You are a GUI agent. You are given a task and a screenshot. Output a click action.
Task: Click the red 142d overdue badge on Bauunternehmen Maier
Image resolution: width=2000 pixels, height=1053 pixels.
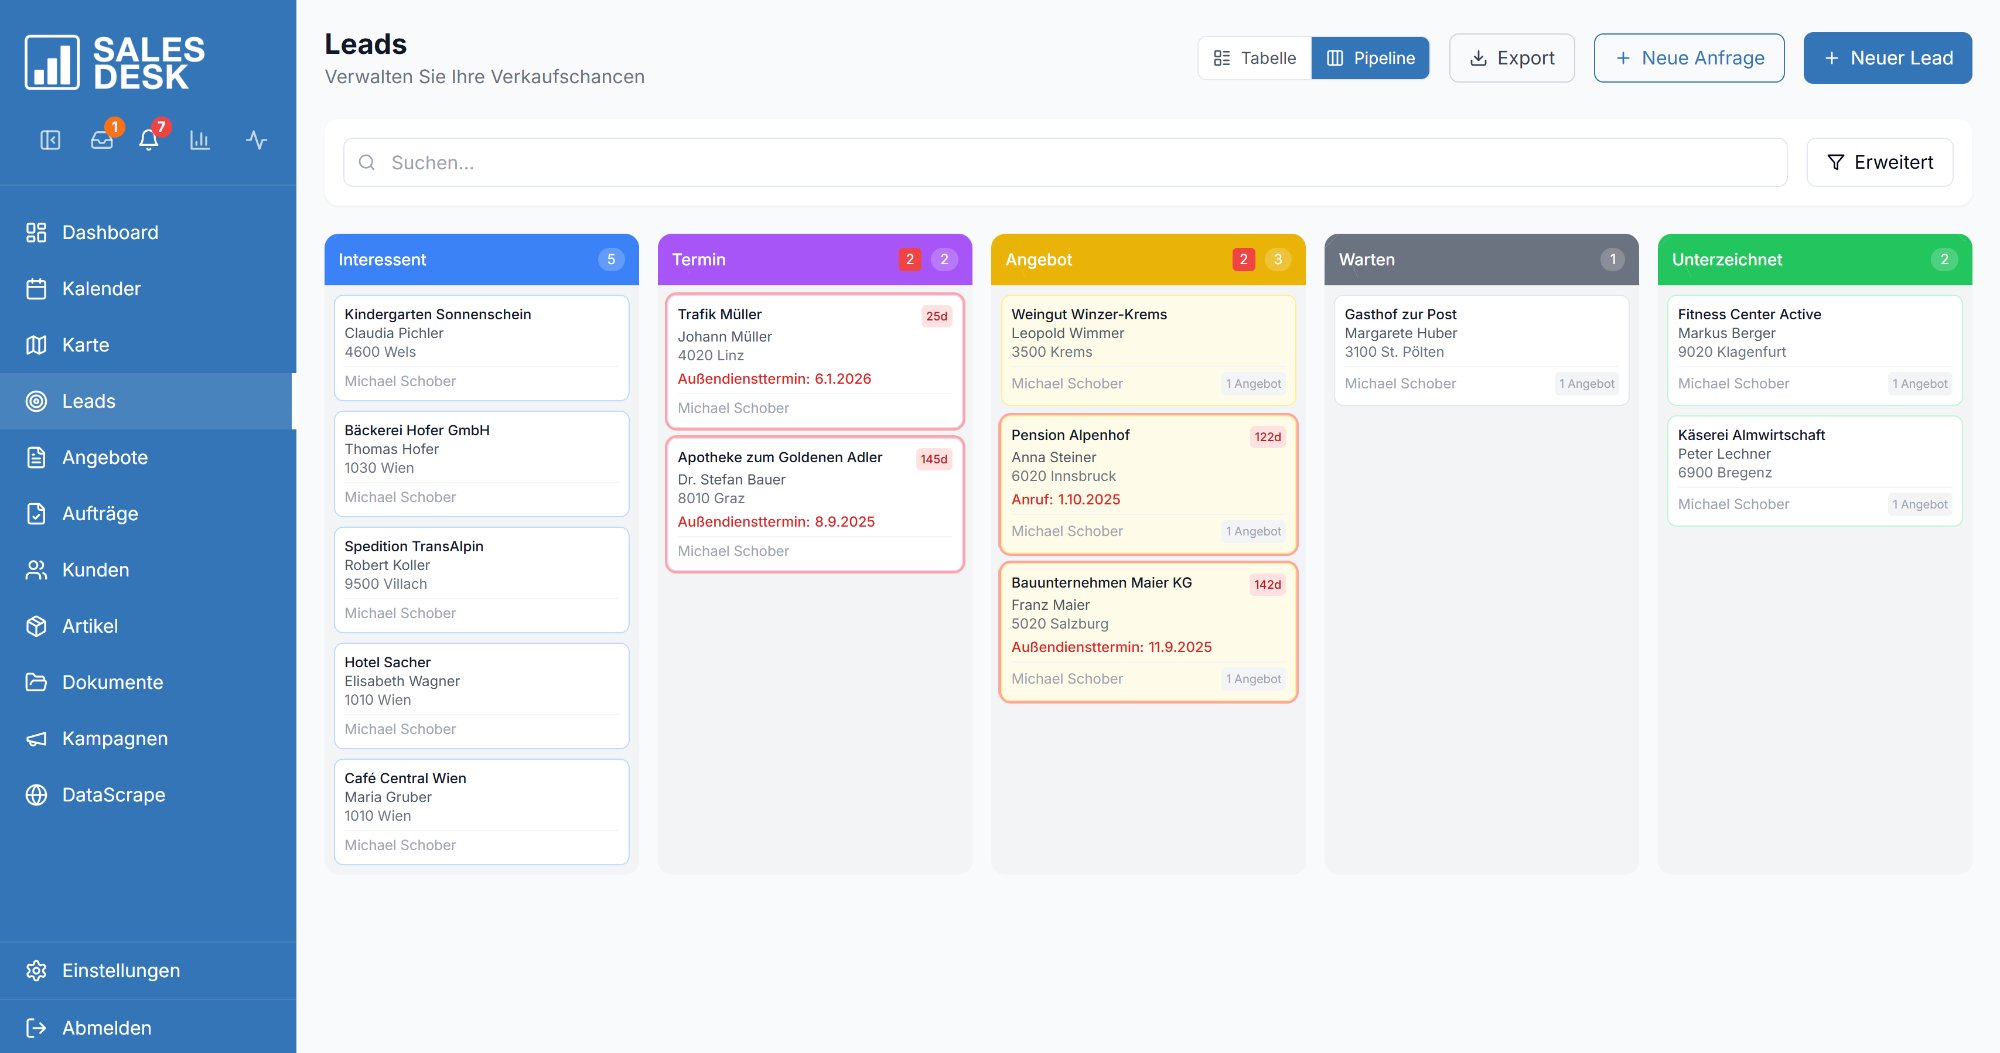pos(1267,584)
